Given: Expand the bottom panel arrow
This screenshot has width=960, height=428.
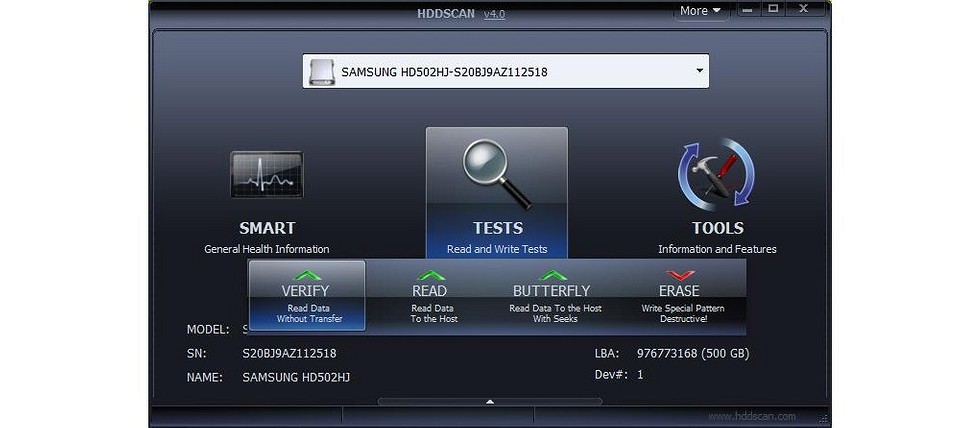Looking at the screenshot, I should point(489,402).
